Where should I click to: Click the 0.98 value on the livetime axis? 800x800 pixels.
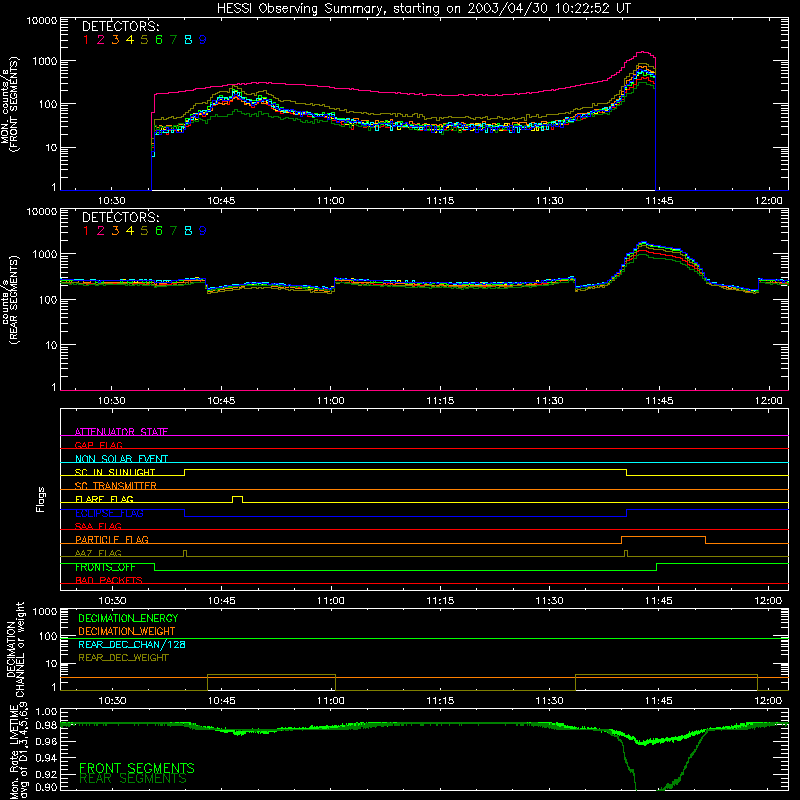coord(46,725)
